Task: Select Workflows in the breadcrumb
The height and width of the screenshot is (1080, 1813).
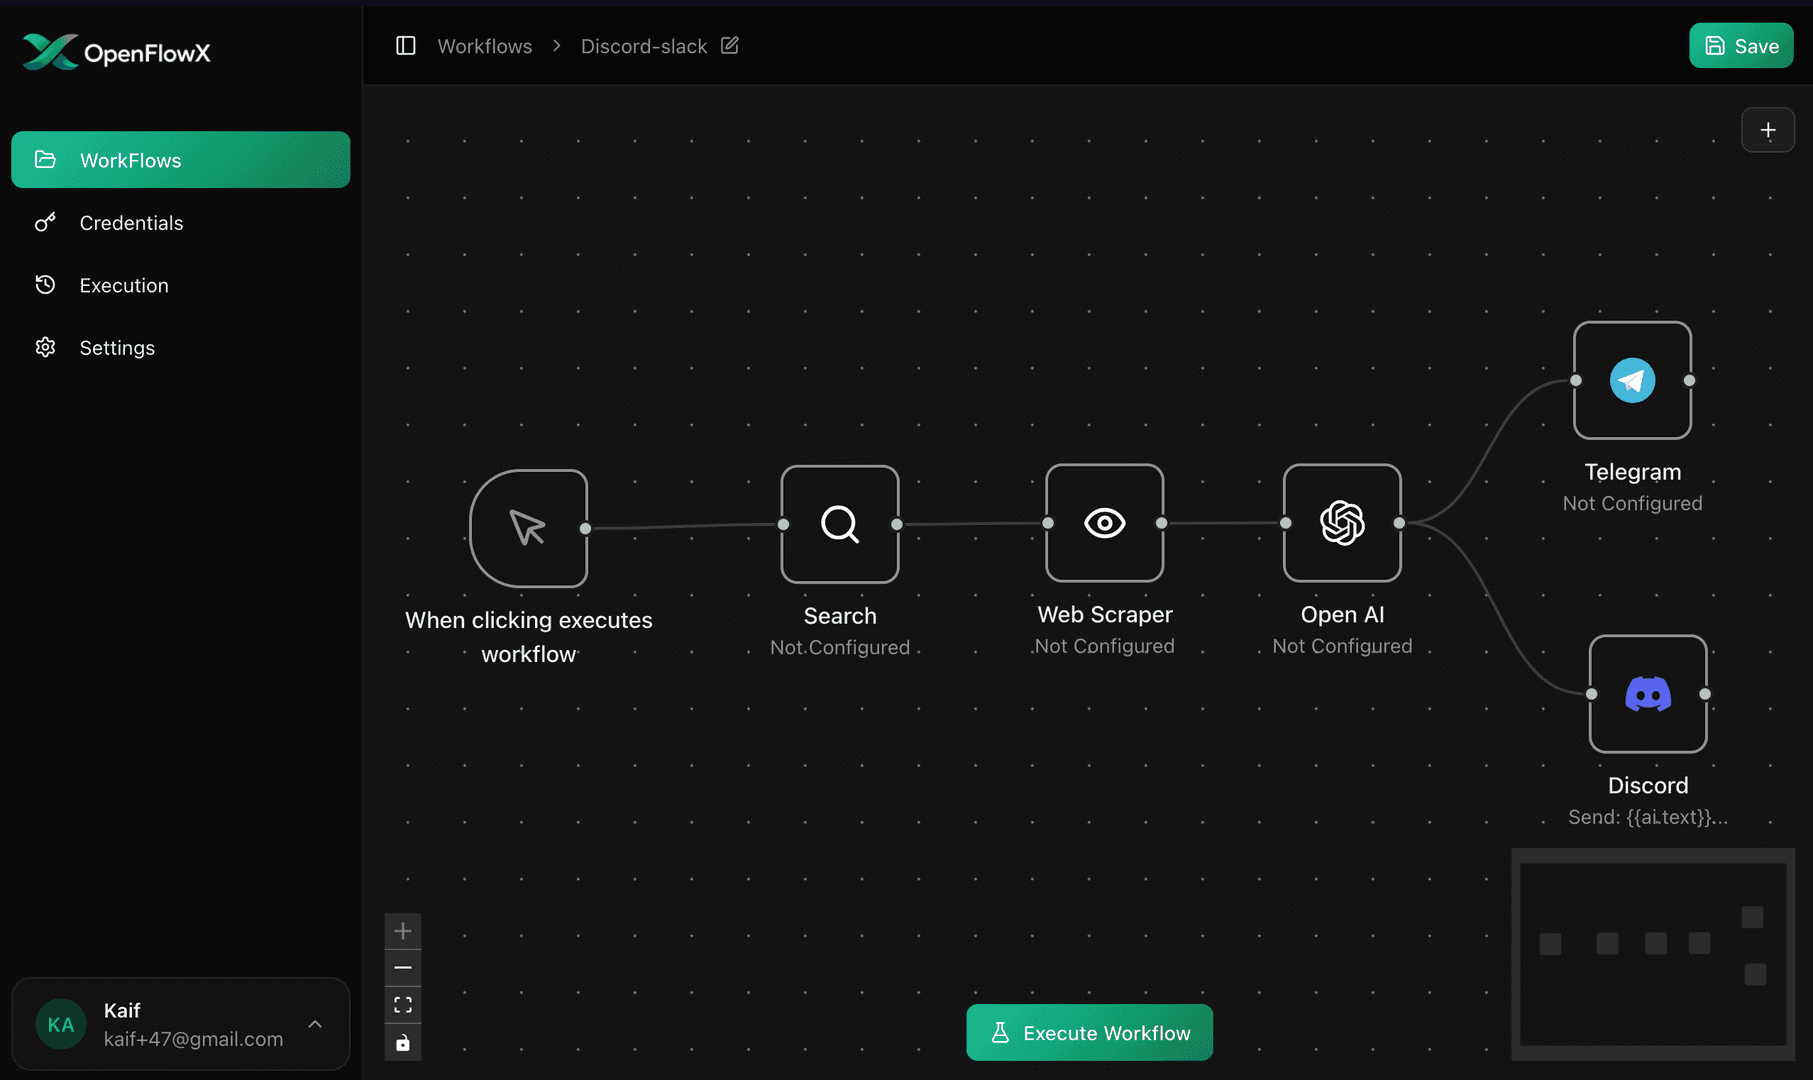Action: pos(484,45)
